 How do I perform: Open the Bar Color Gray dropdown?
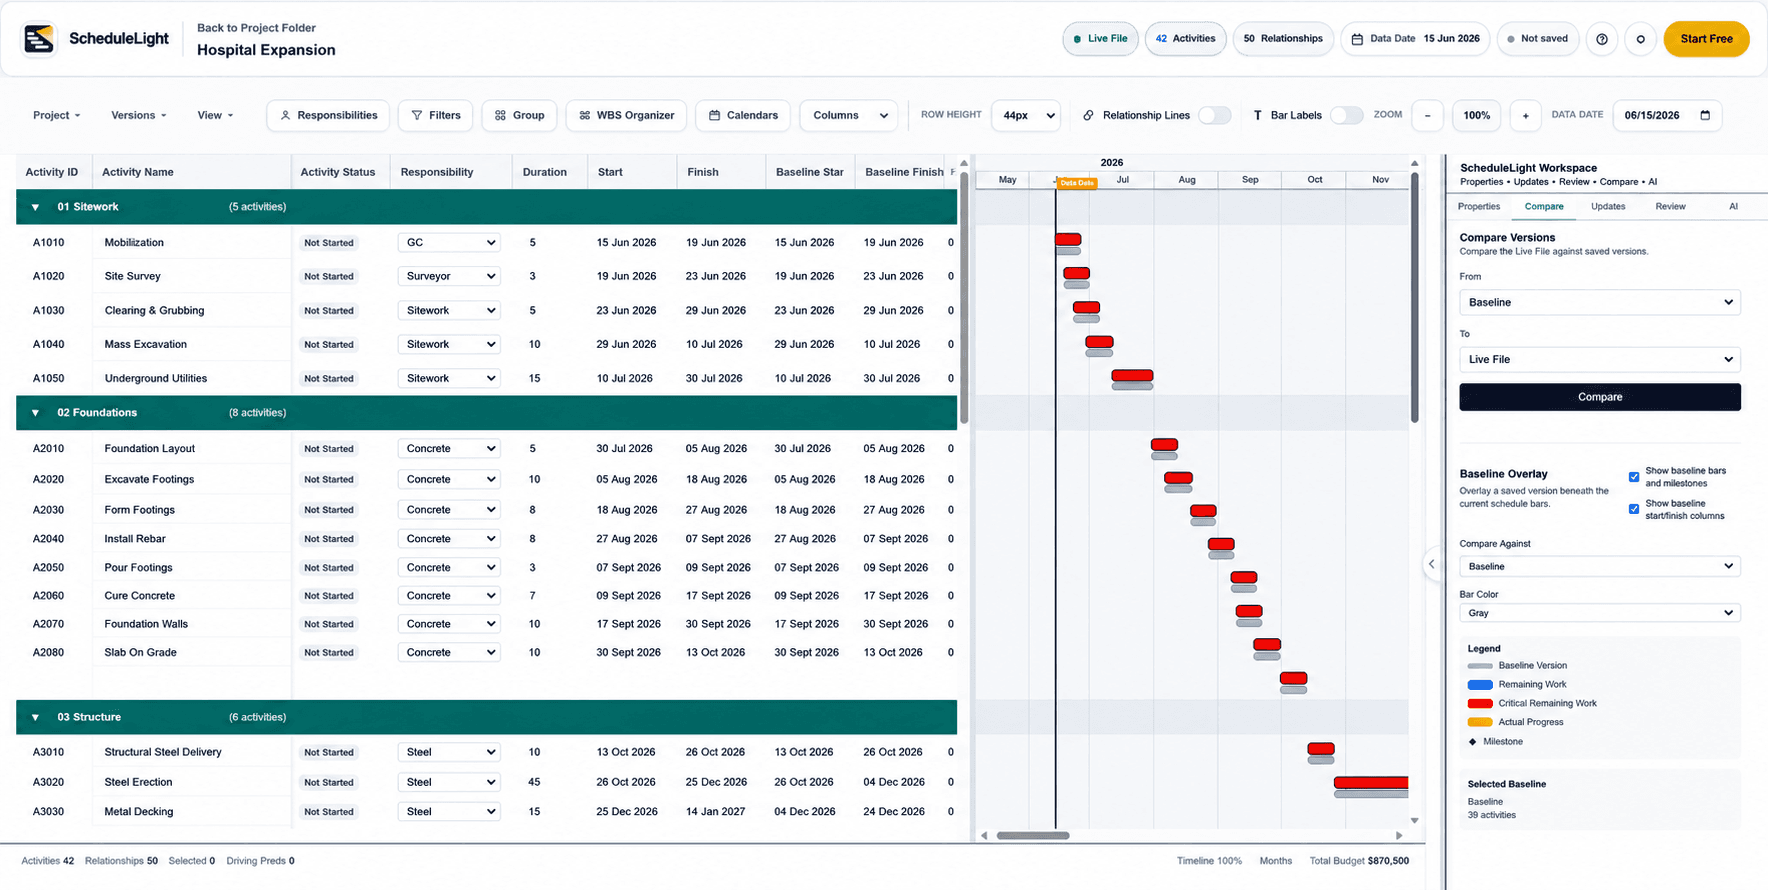point(1600,613)
